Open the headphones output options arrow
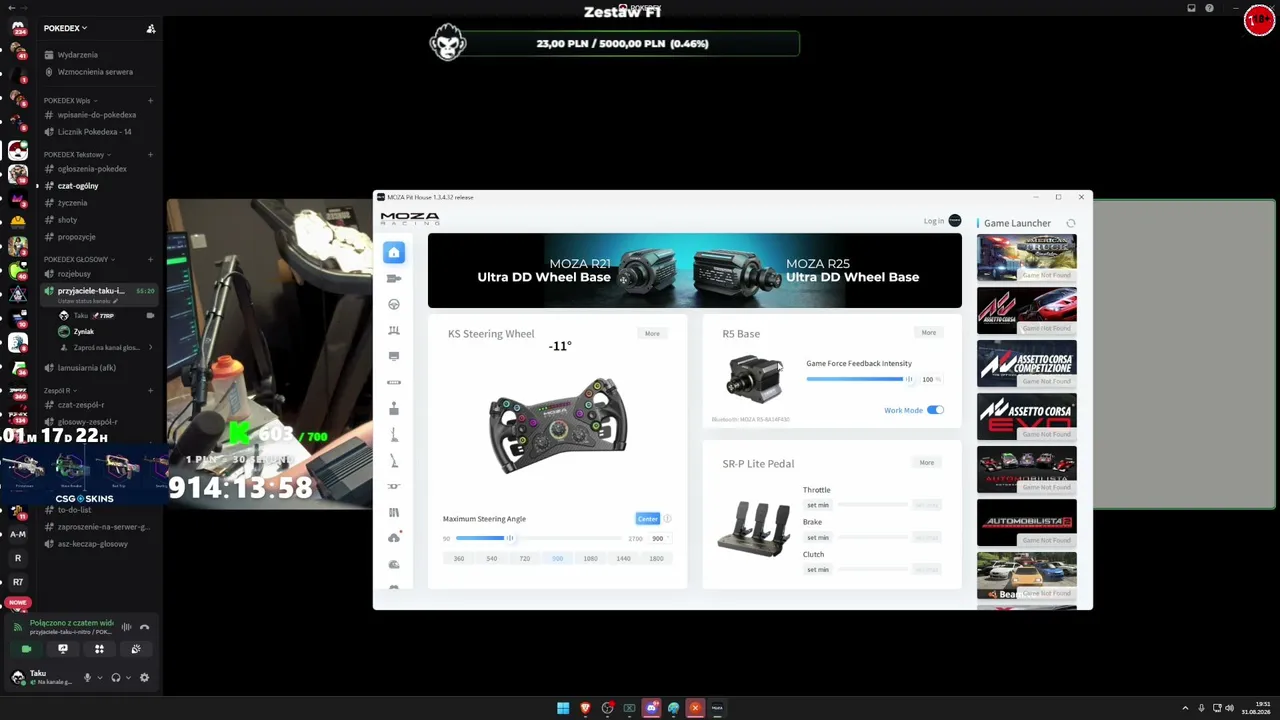The width and height of the screenshot is (1280, 720). pos(128,678)
